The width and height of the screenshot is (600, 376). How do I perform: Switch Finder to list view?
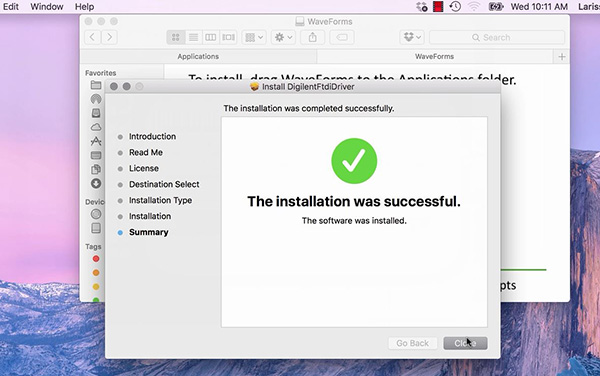(193, 37)
